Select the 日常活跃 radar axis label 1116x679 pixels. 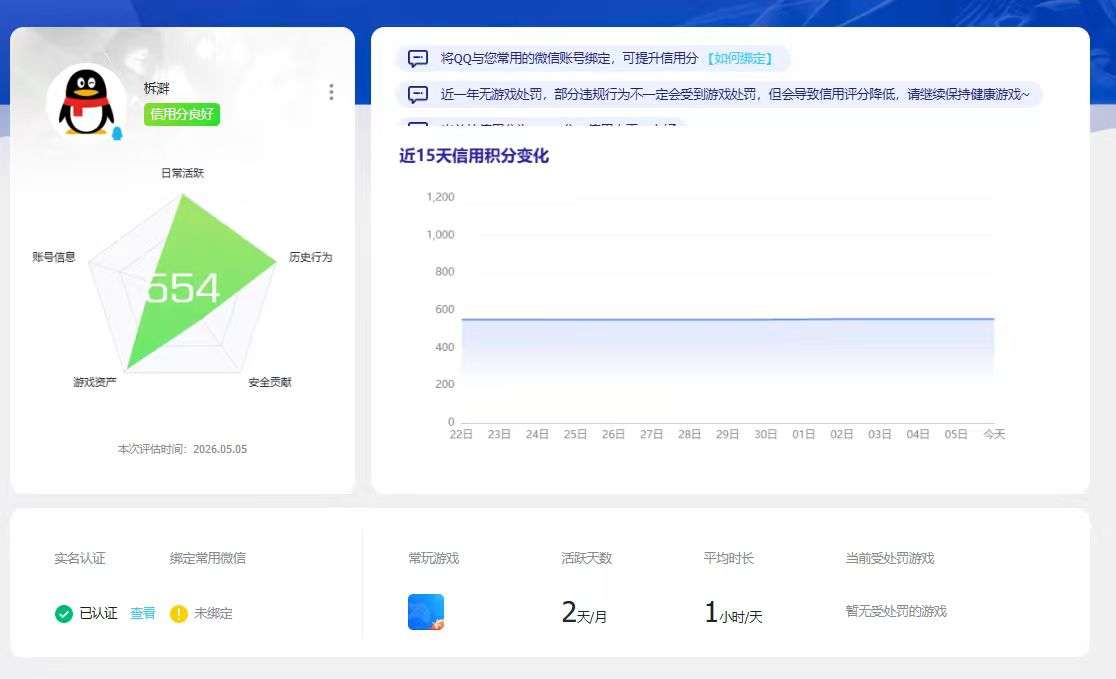point(182,173)
